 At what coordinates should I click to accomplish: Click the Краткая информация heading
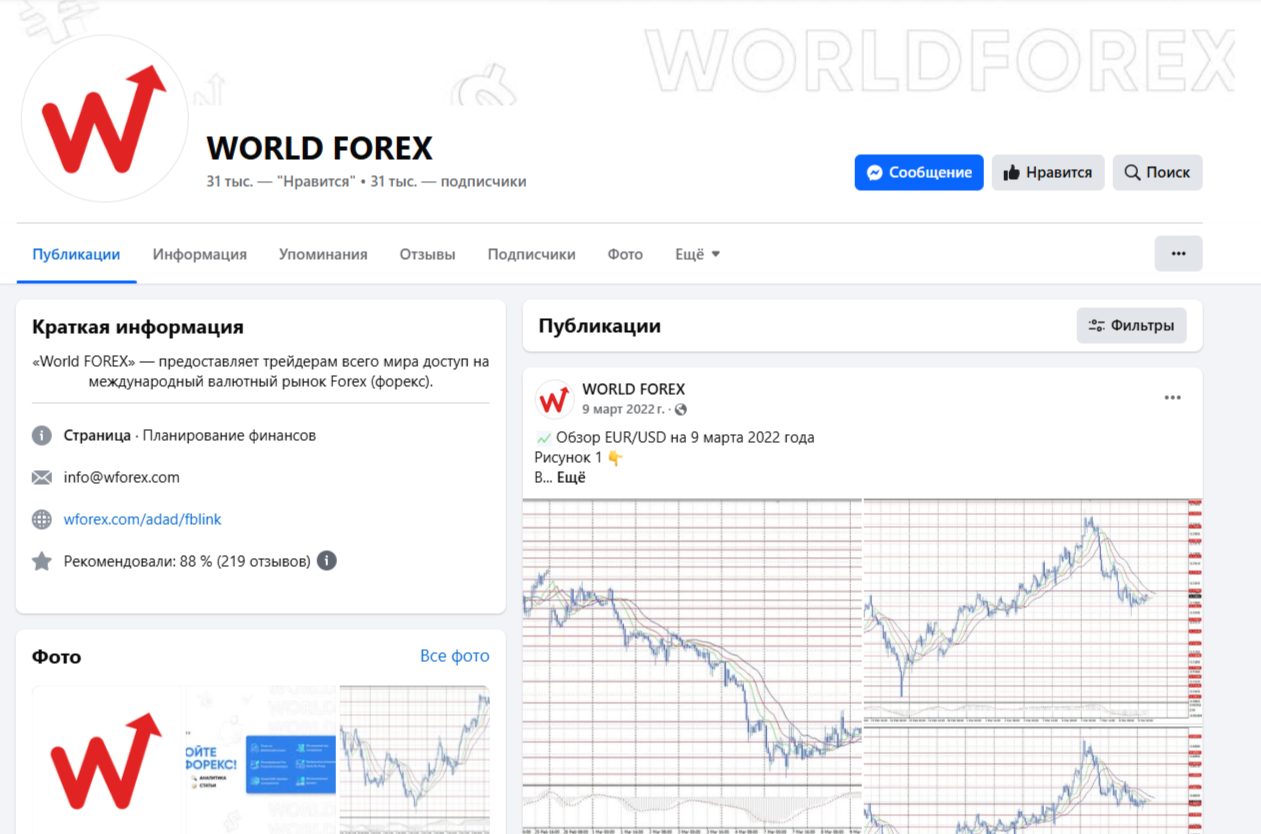click(138, 327)
